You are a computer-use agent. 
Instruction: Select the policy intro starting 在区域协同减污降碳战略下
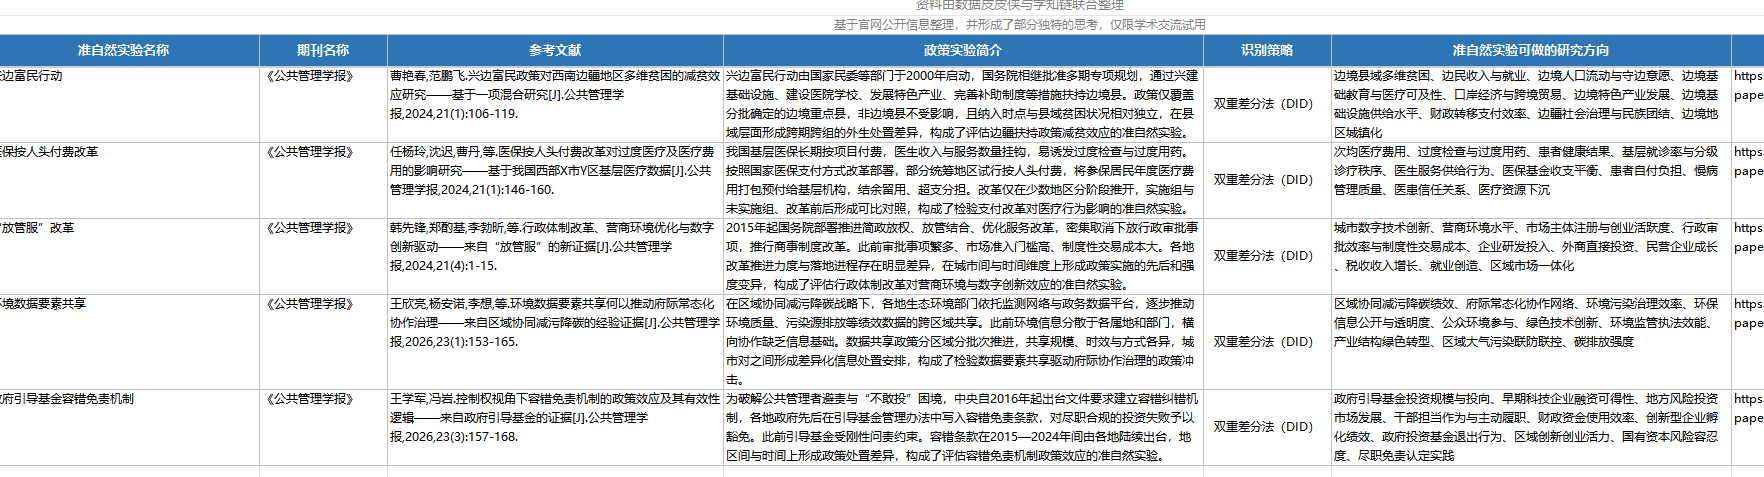coord(963,341)
